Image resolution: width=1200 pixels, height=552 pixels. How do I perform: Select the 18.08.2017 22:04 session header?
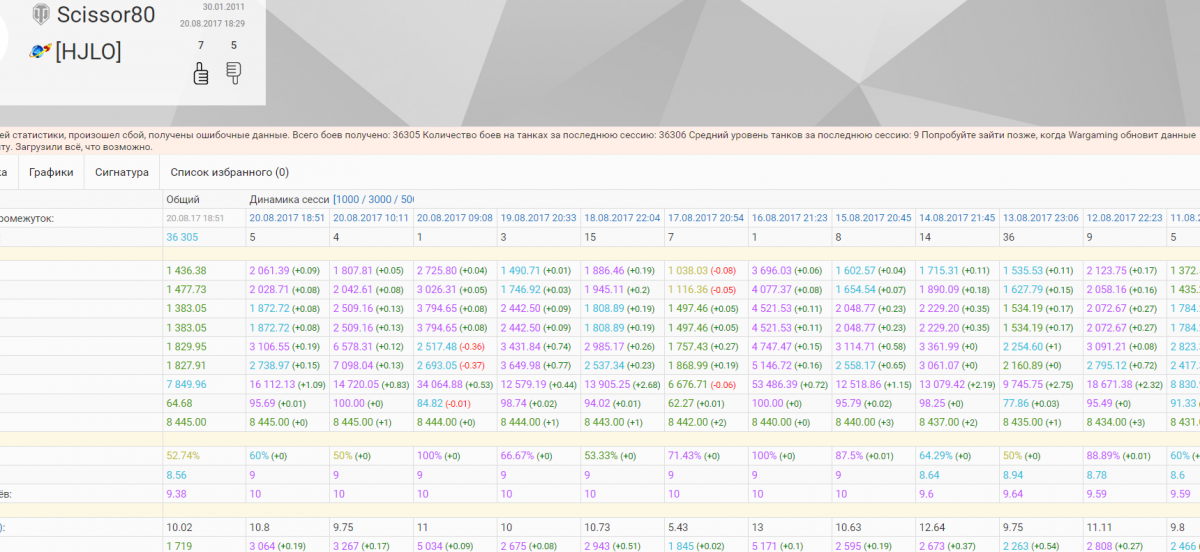pos(621,217)
